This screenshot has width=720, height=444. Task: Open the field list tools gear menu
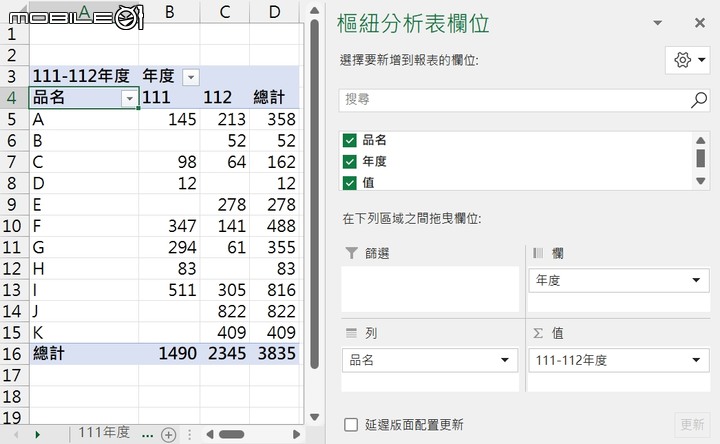(x=687, y=60)
